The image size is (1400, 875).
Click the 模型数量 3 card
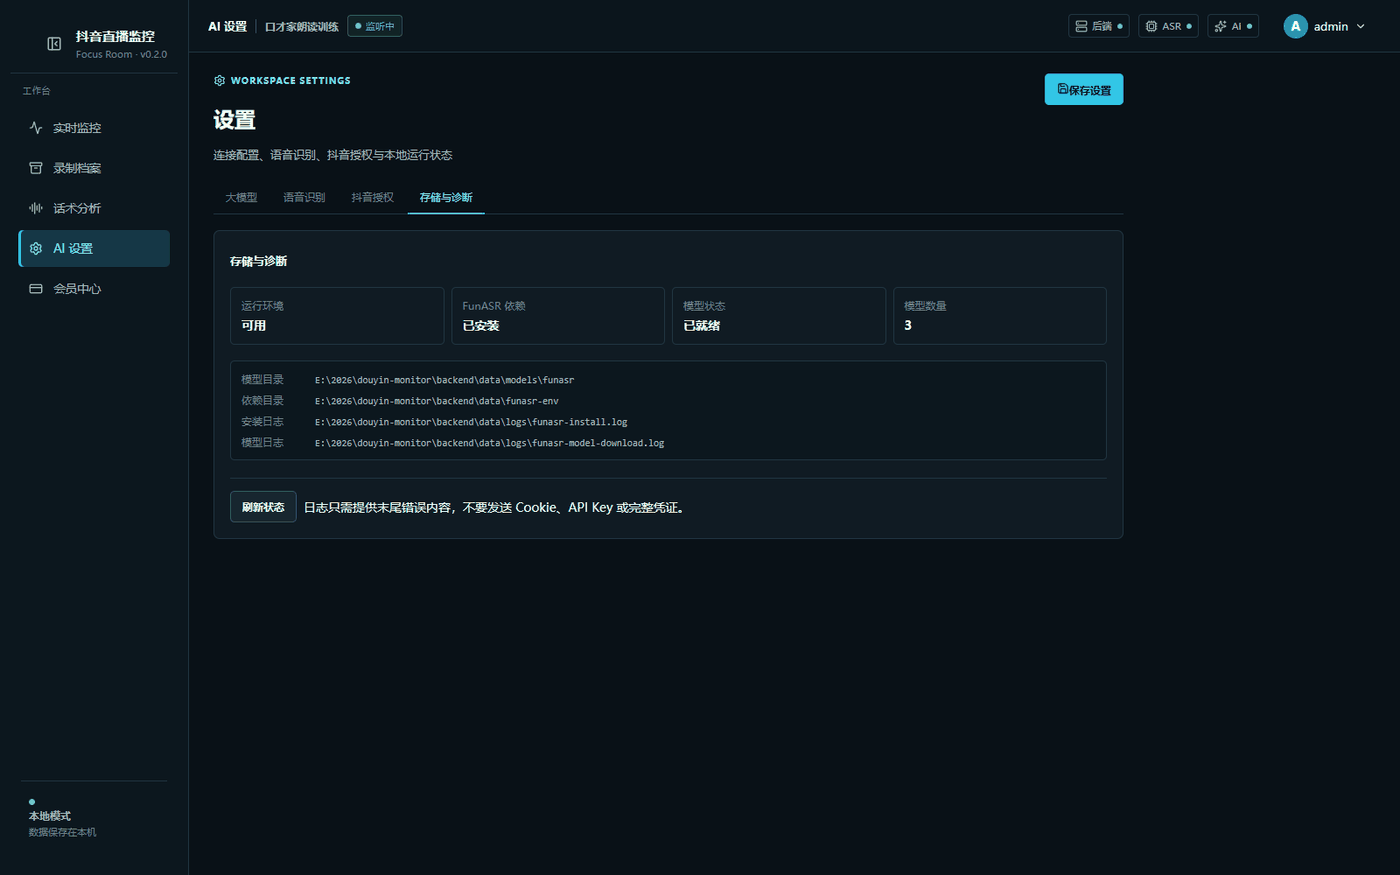(x=1000, y=316)
